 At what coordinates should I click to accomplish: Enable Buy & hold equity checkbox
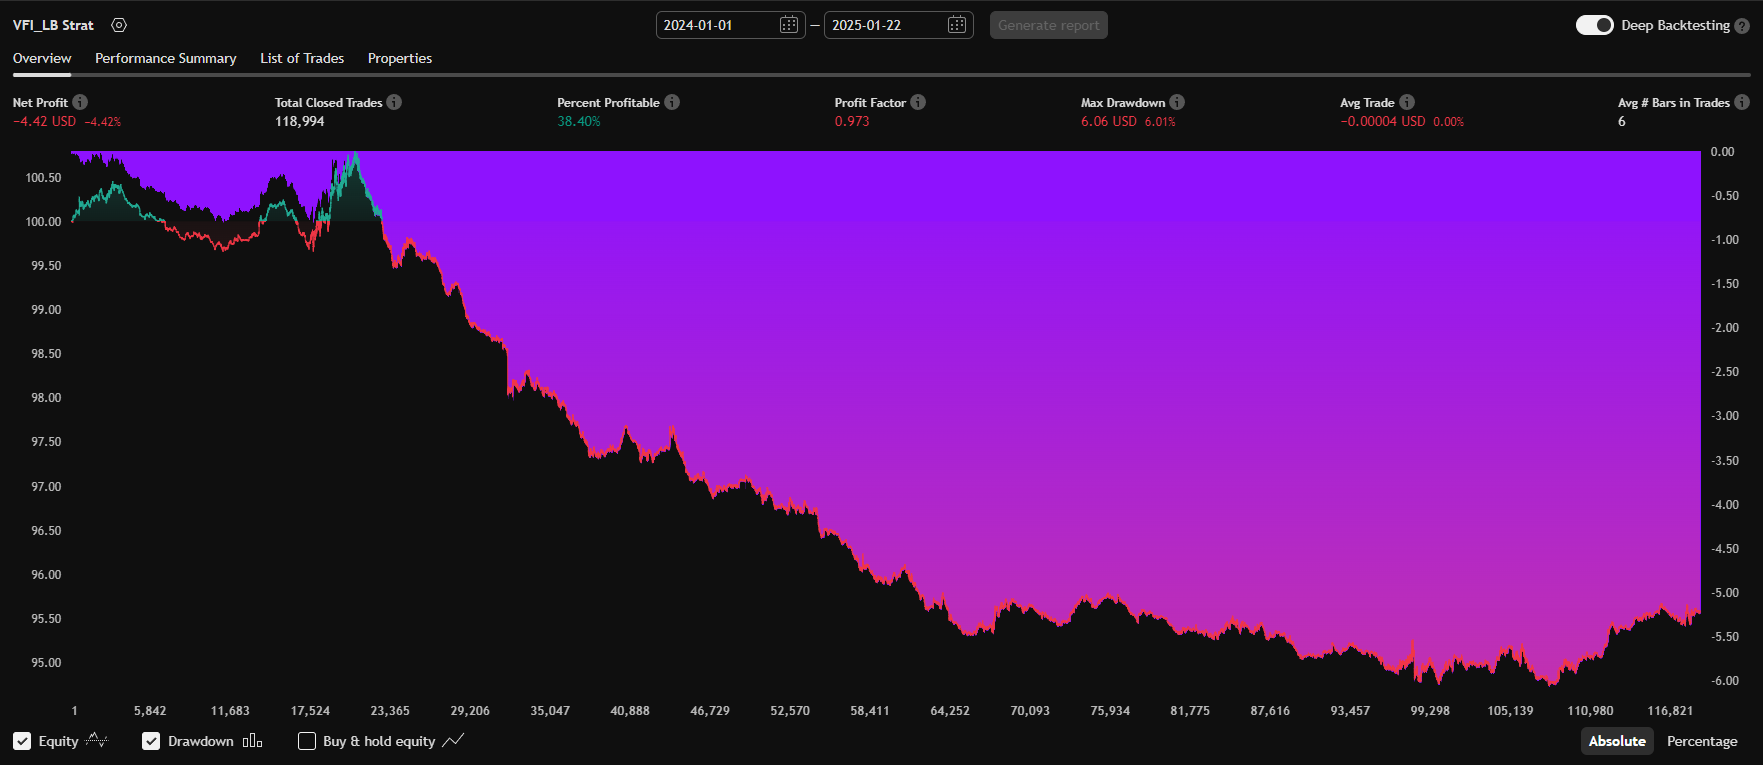point(307,741)
